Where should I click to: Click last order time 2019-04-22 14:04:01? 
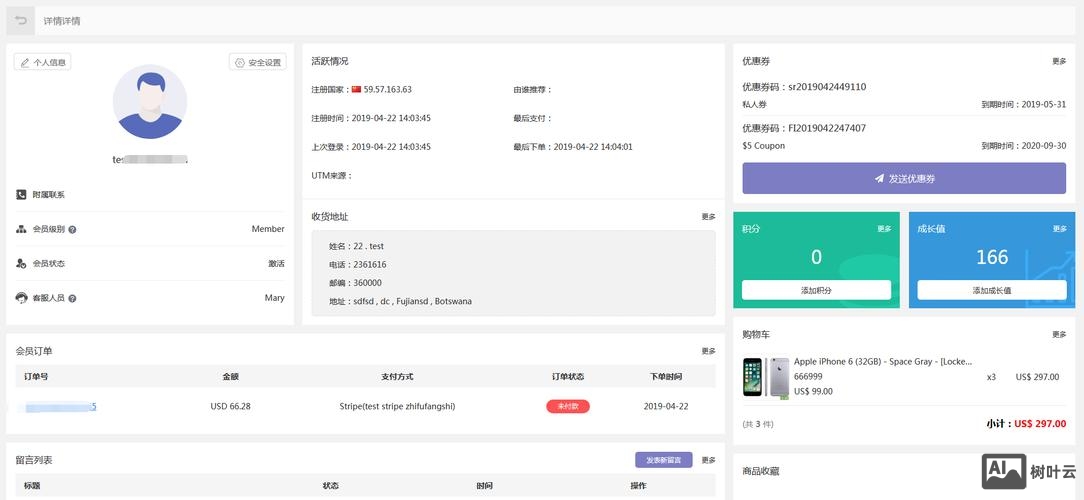click(593, 147)
